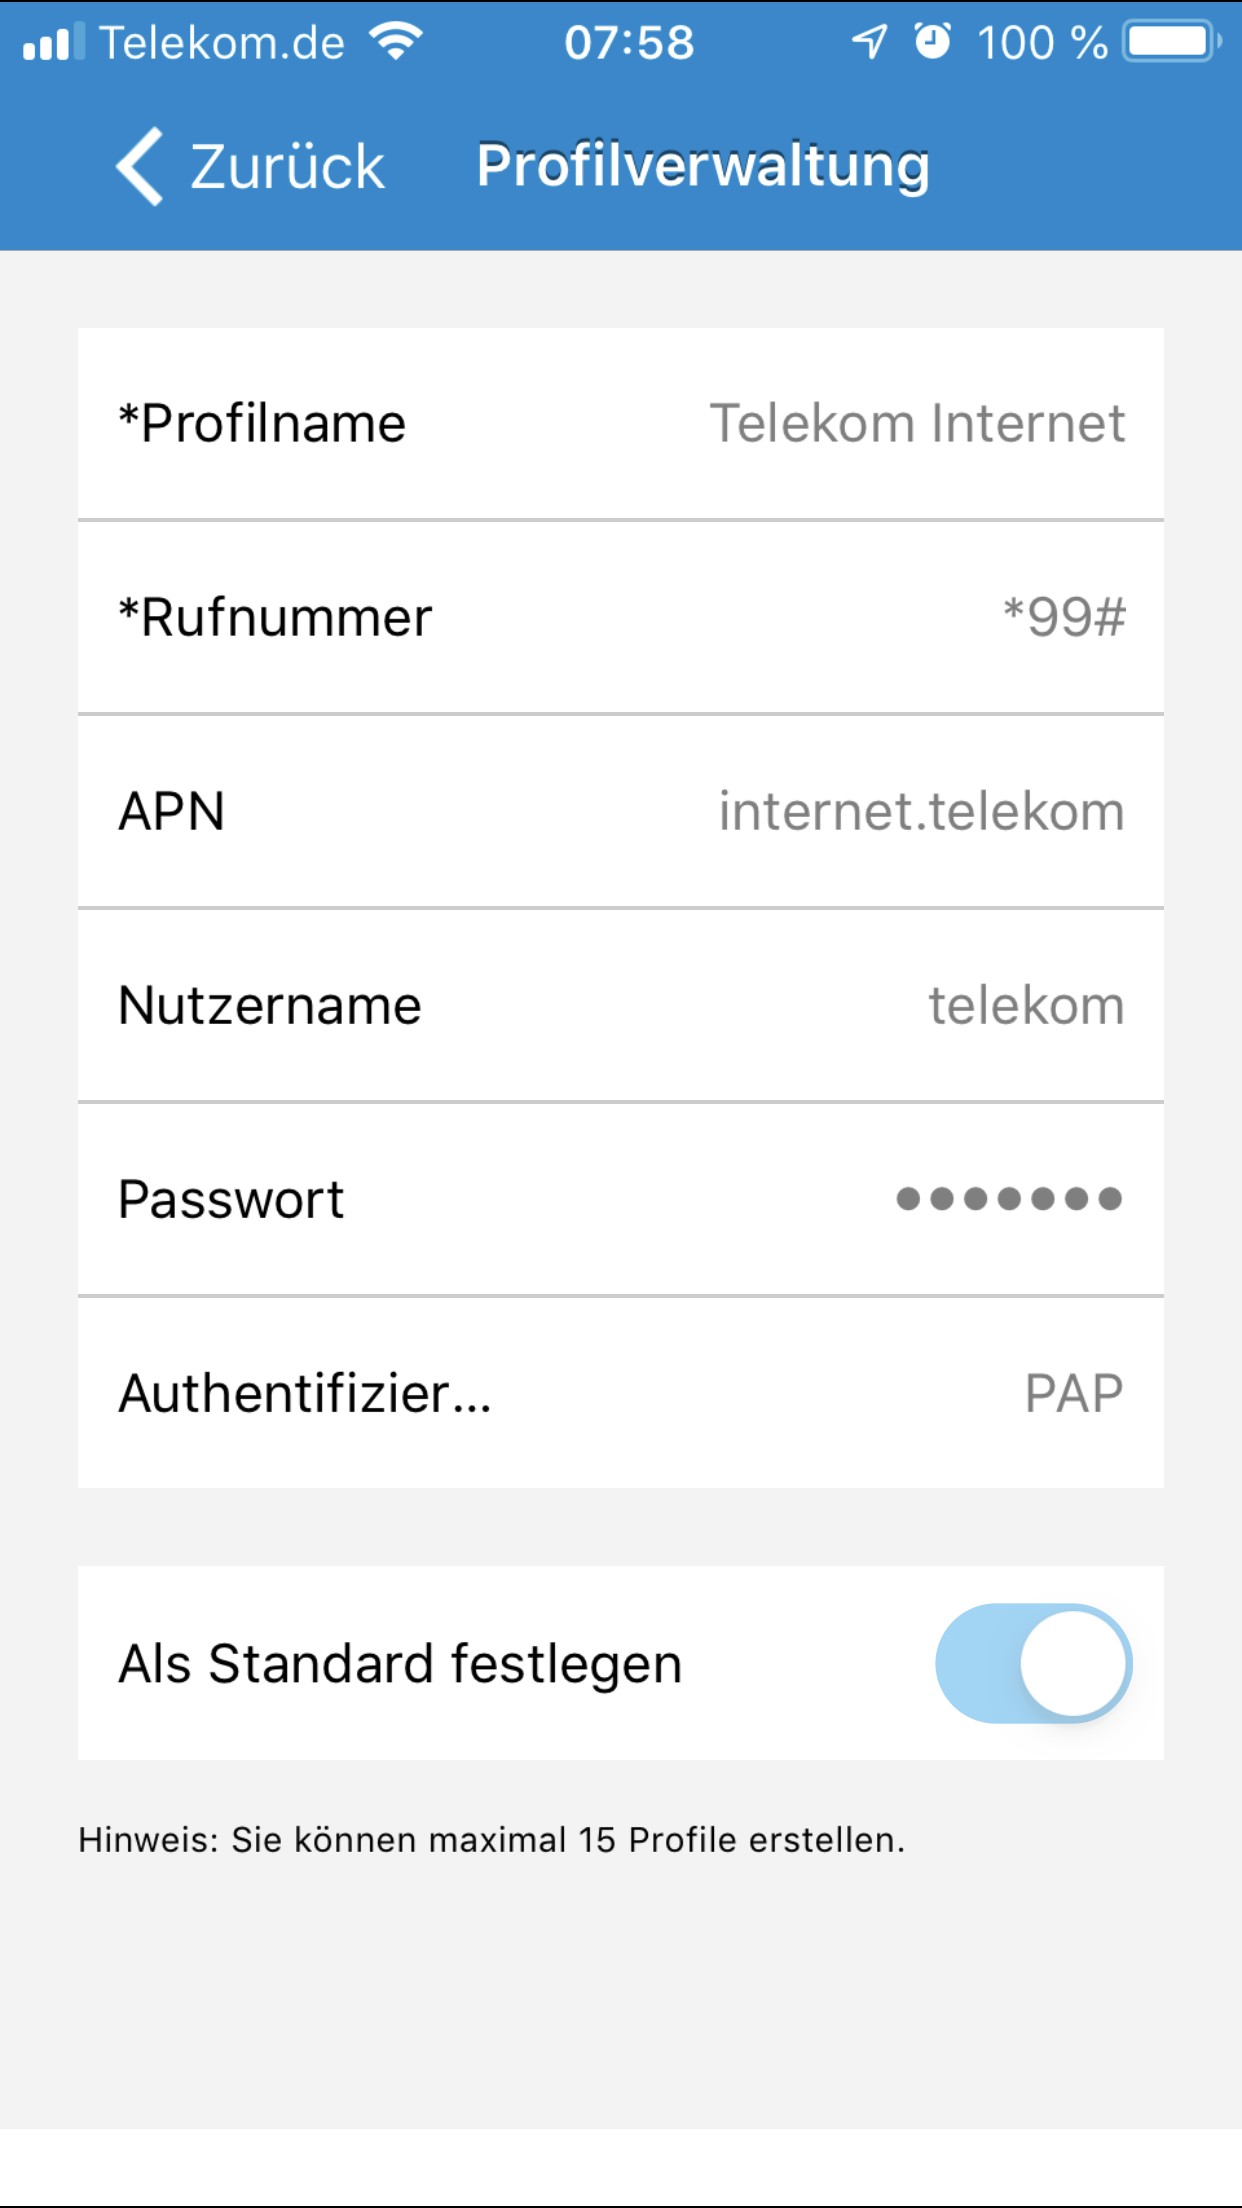This screenshot has height=2208, width=1242.
Task: Edit the Profilname field Telekom Internet
Action: pos(917,423)
